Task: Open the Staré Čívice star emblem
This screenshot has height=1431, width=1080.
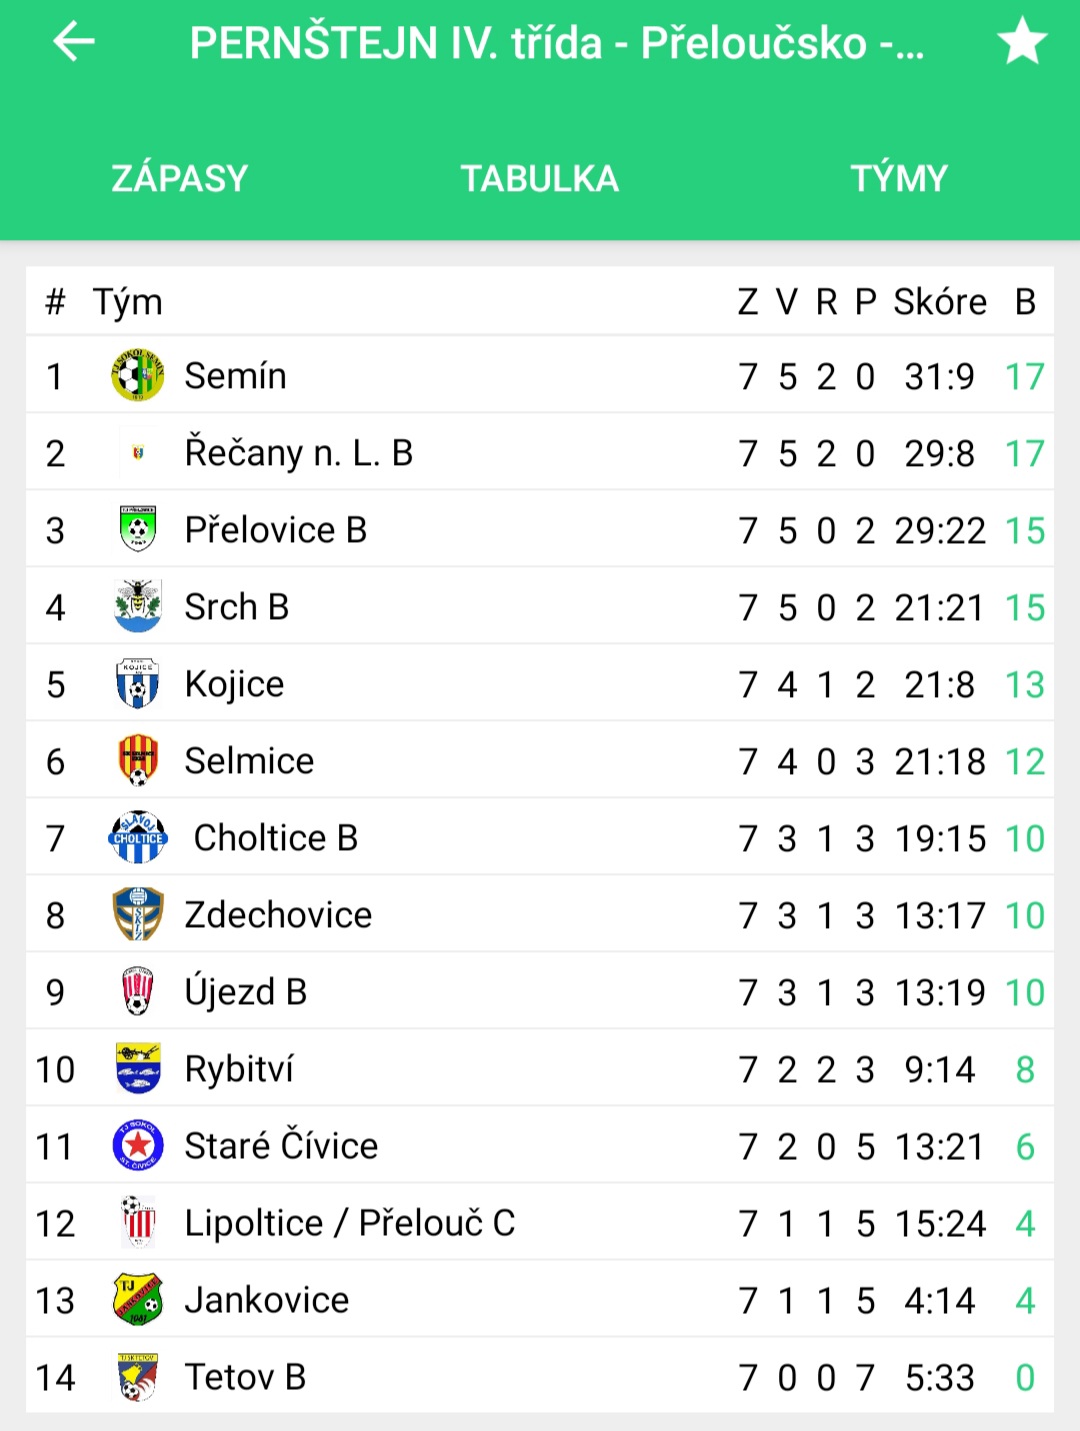Action: (x=138, y=1146)
